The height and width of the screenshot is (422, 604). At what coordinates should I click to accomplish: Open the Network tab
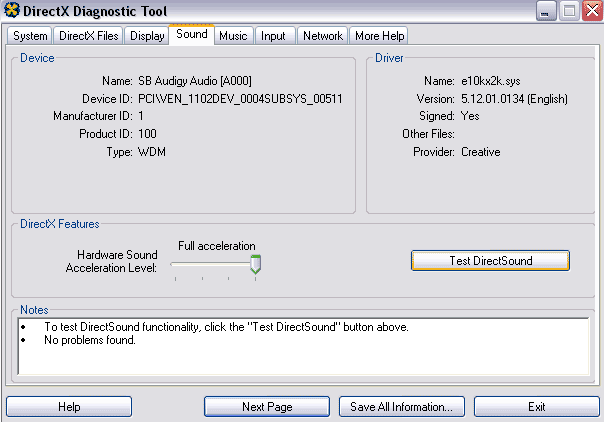coord(322,36)
